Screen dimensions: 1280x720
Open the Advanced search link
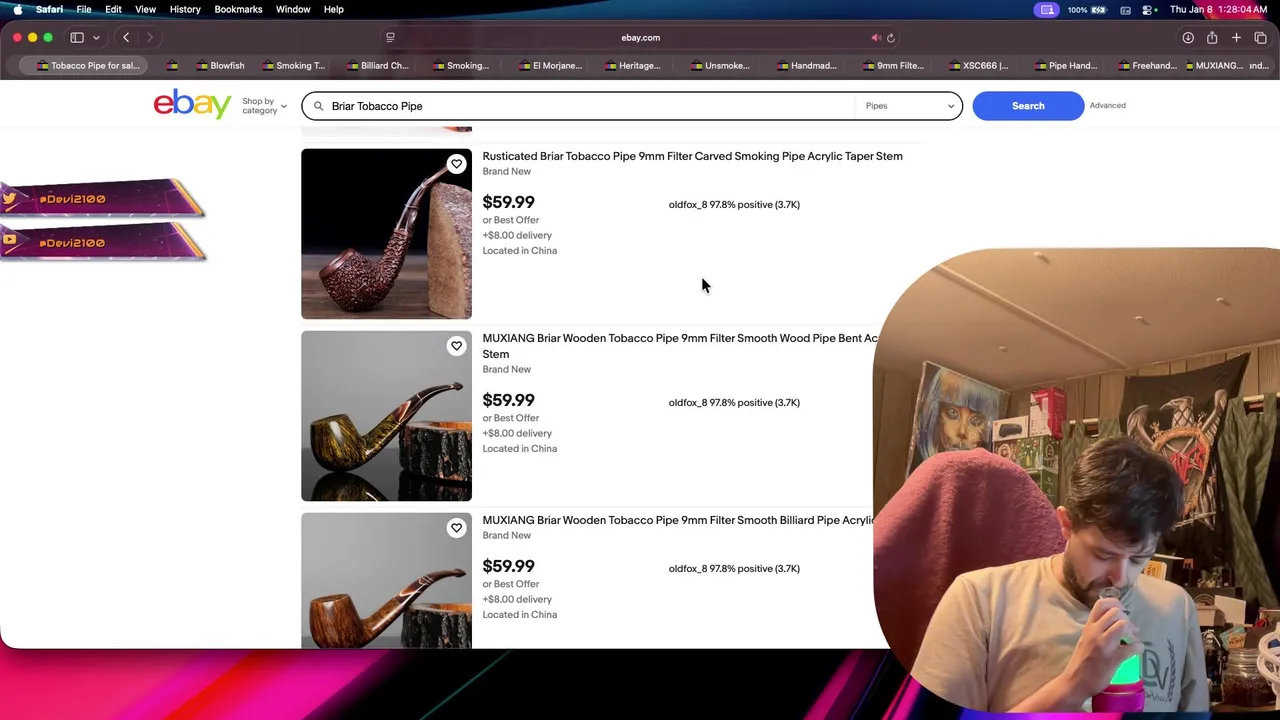[x=1107, y=105]
